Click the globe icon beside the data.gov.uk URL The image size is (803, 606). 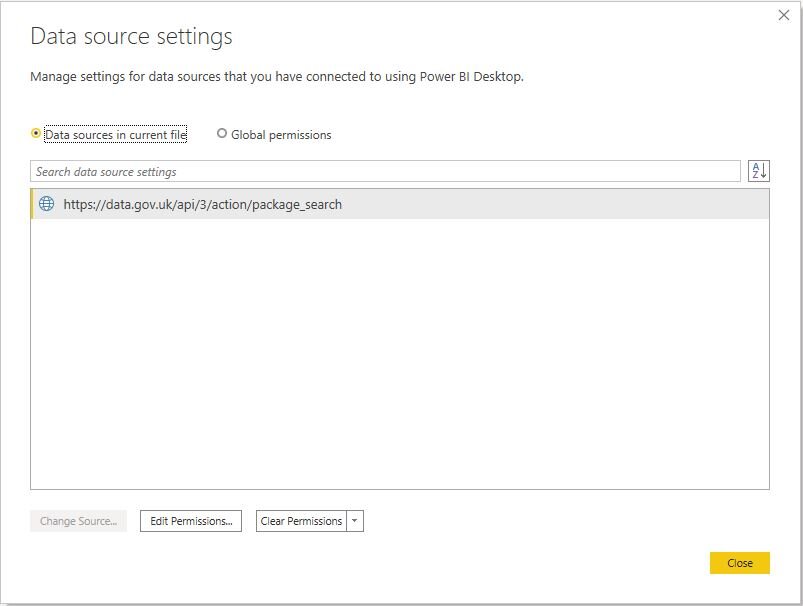click(47, 204)
